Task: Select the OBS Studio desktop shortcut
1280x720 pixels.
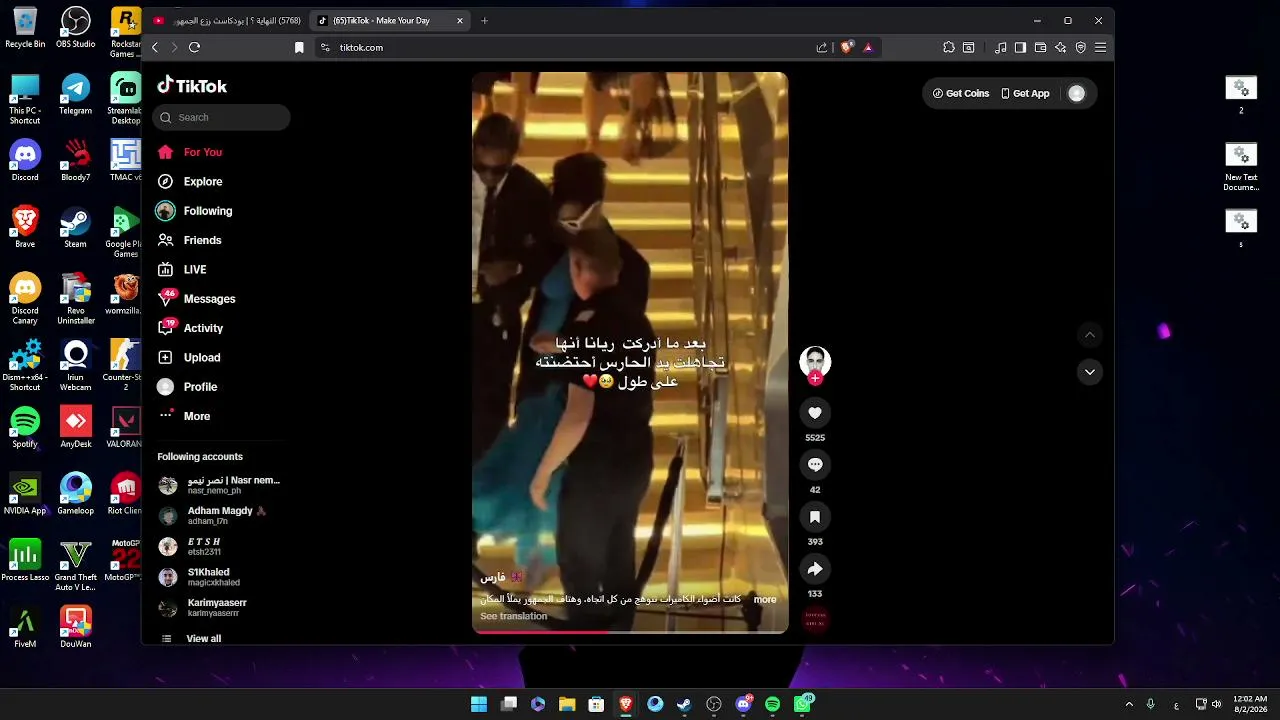Action: click(76, 28)
